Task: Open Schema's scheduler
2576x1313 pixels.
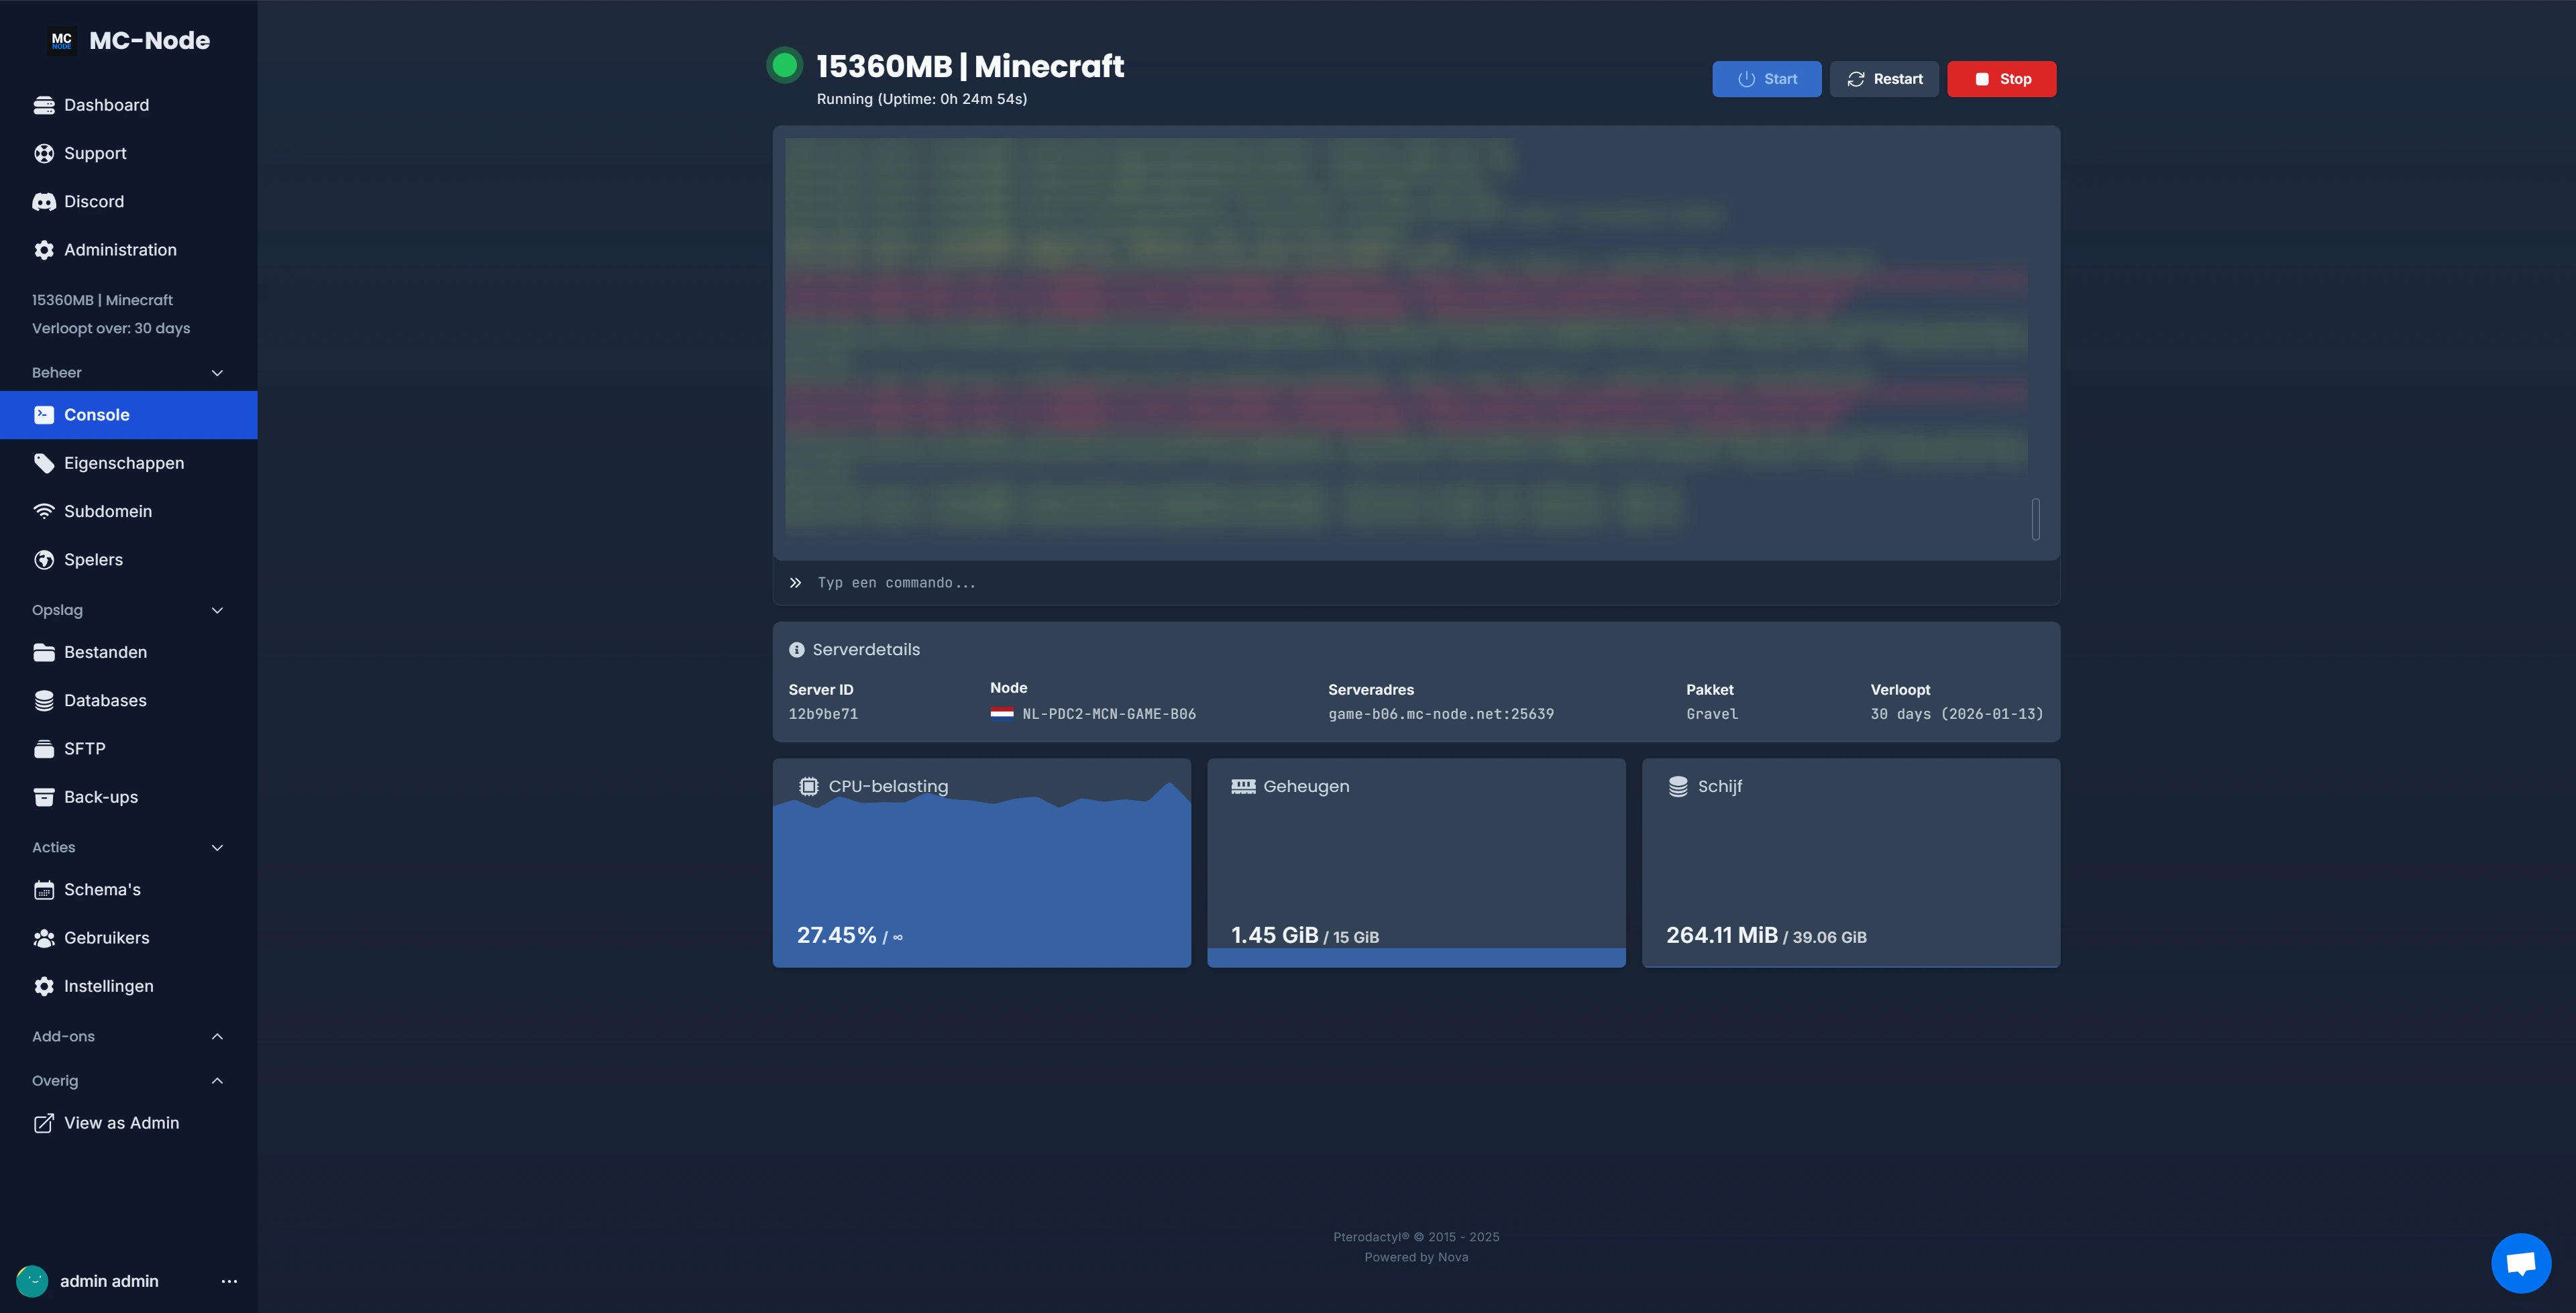Action: (x=102, y=889)
